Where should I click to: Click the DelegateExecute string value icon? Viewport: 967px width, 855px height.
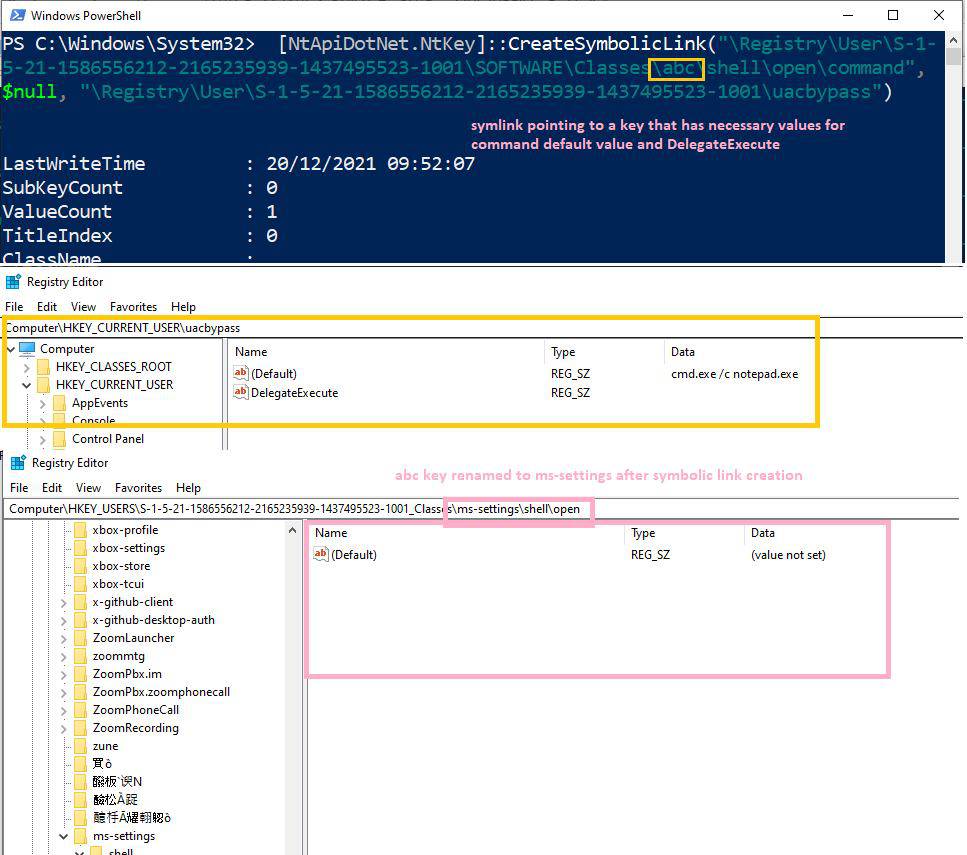tap(240, 393)
